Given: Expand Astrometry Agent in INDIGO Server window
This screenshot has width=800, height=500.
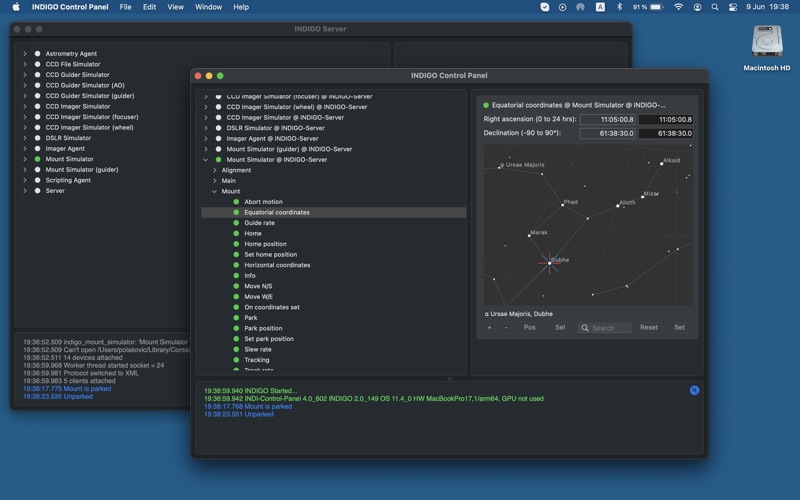Looking at the screenshot, I should [24, 54].
